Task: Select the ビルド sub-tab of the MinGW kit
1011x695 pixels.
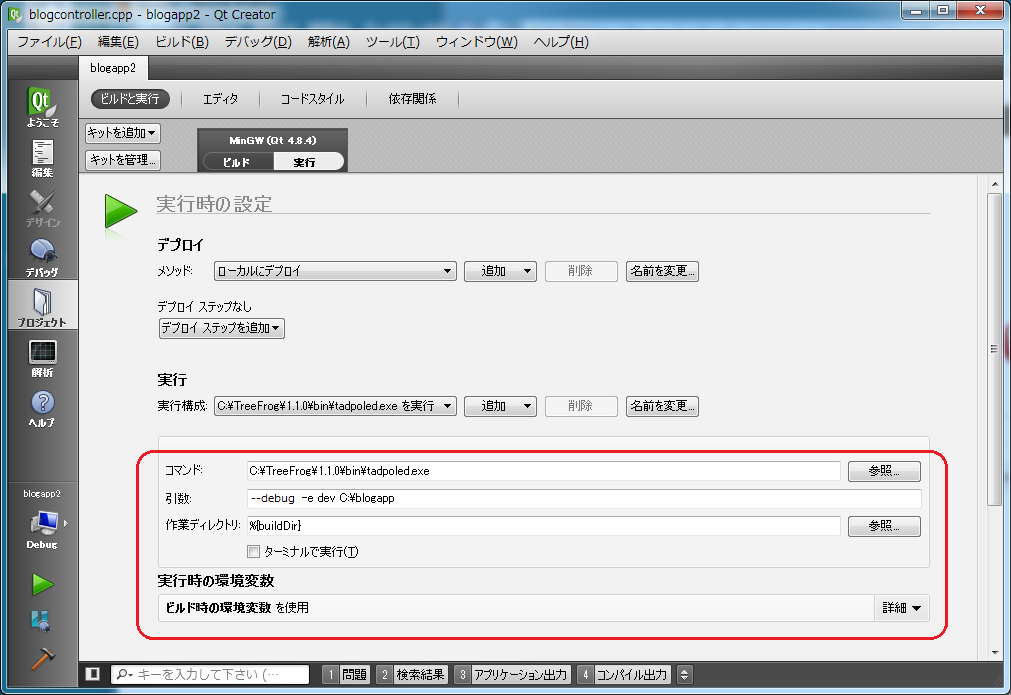Action: (x=237, y=162)
